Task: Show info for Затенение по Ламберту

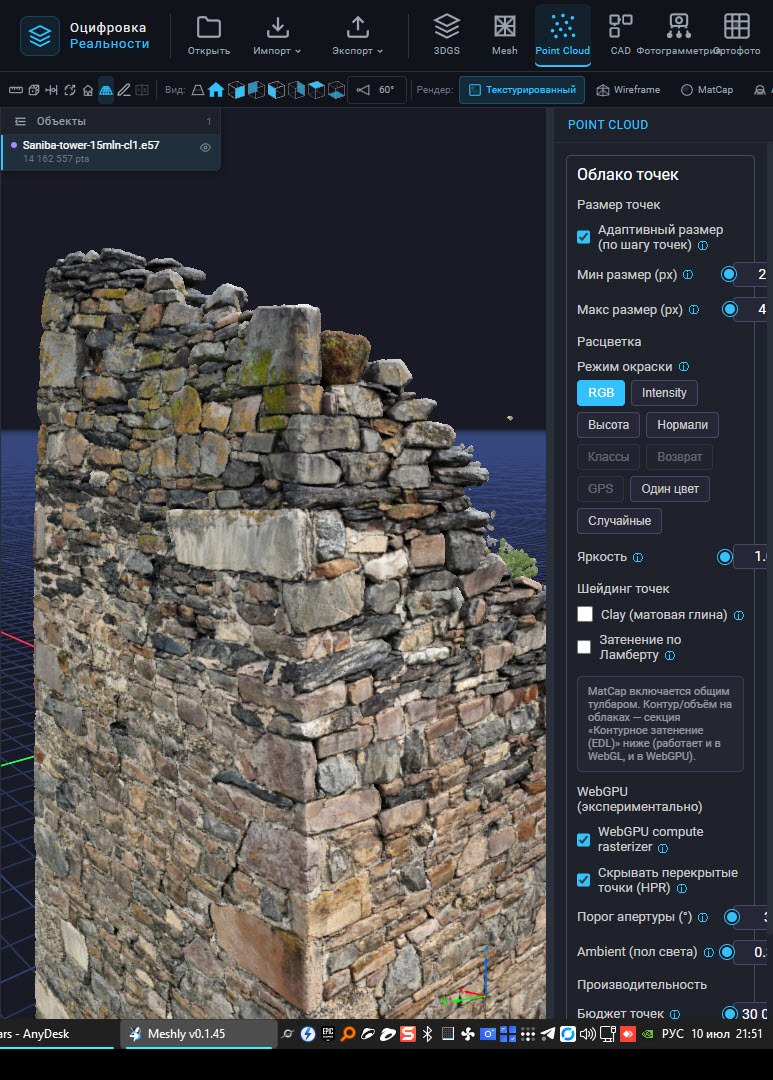Action: tap(670, 655)
